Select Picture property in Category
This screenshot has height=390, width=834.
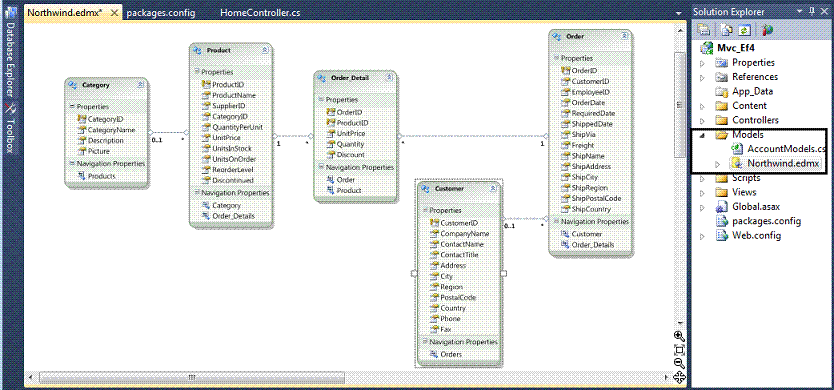point(98,152)
